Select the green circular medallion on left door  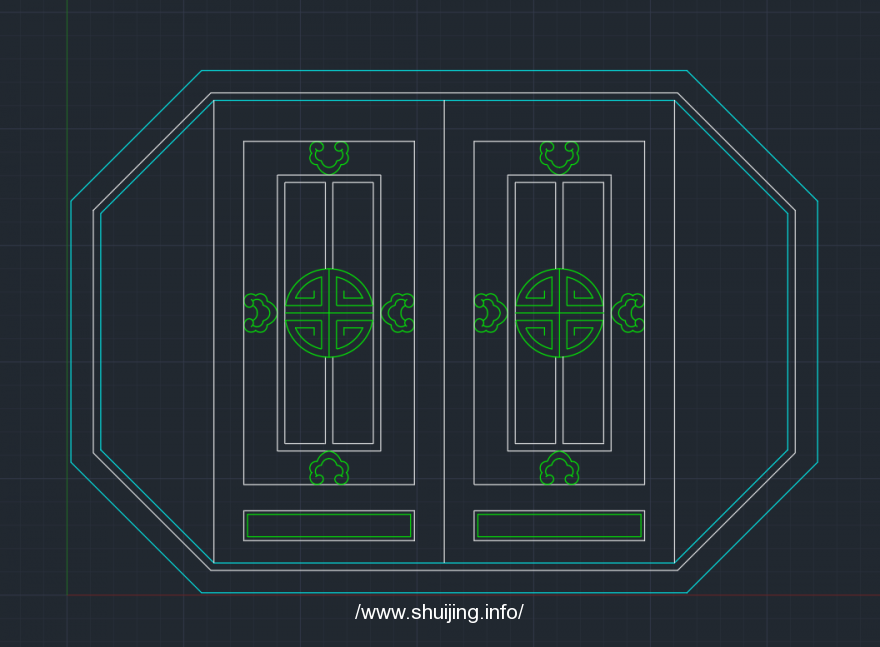click(x=329, y=313)
